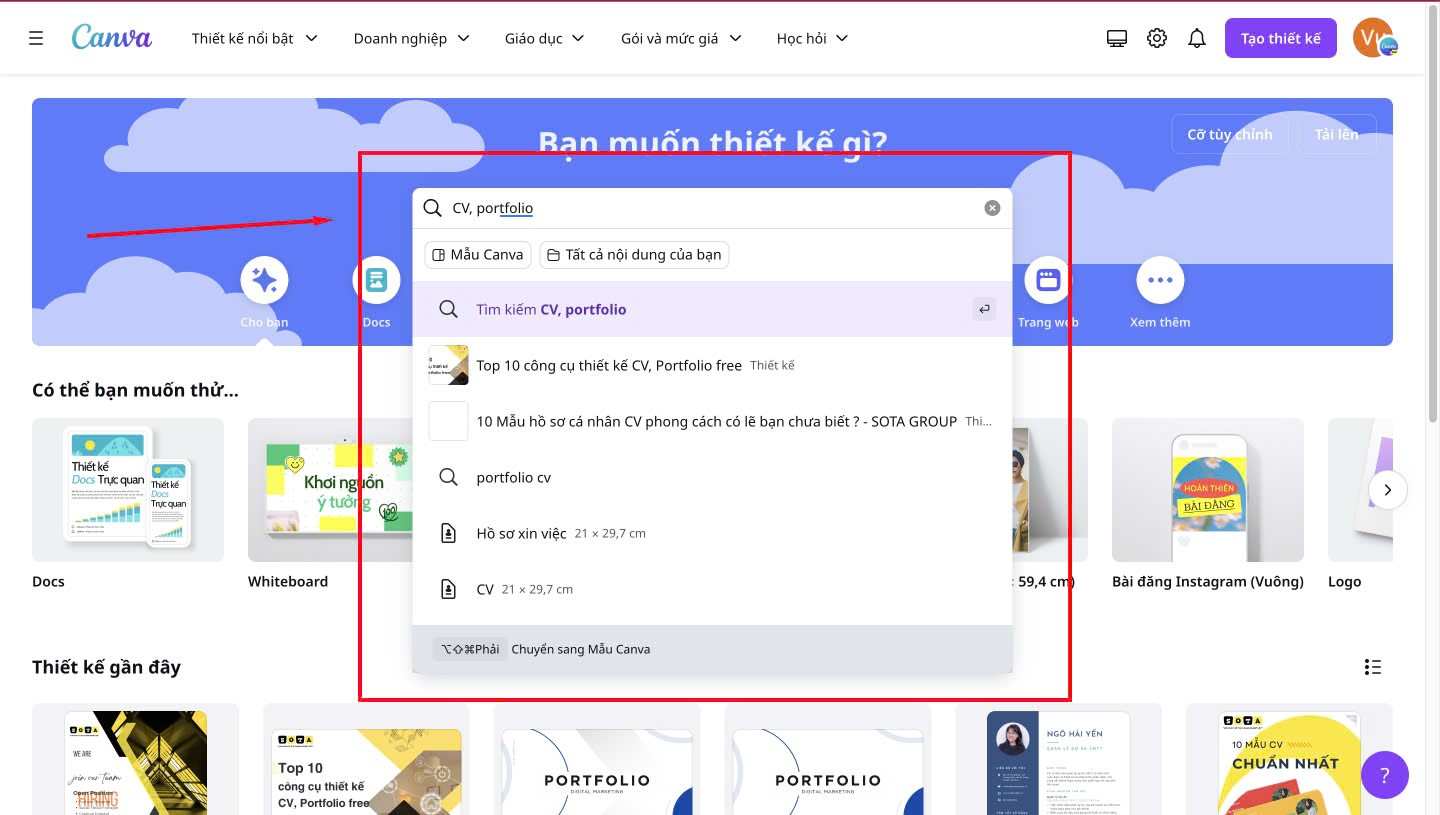This screenshot has height=815, width=1440.
Task: Open the desktop app monitor icon
Action: pyautogui.click(x=1117, y=38)
